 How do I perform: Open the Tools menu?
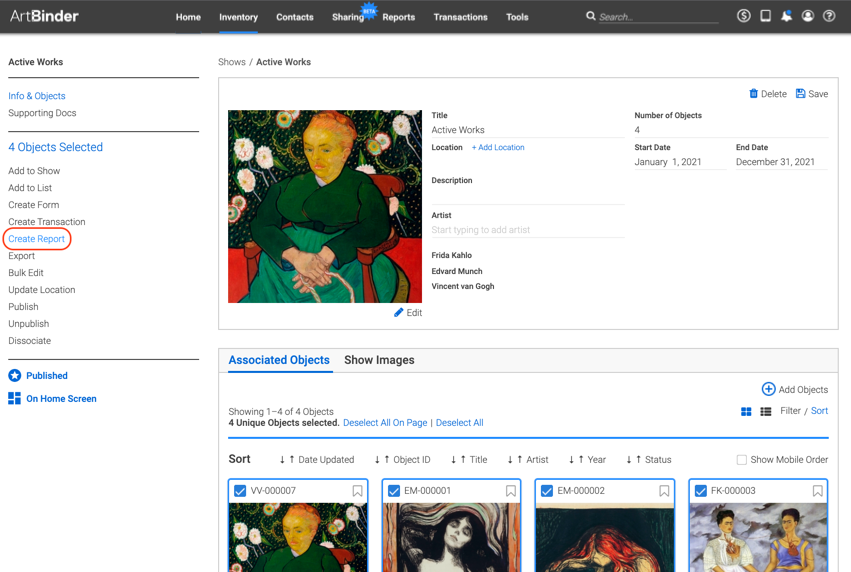click(517, 17)
